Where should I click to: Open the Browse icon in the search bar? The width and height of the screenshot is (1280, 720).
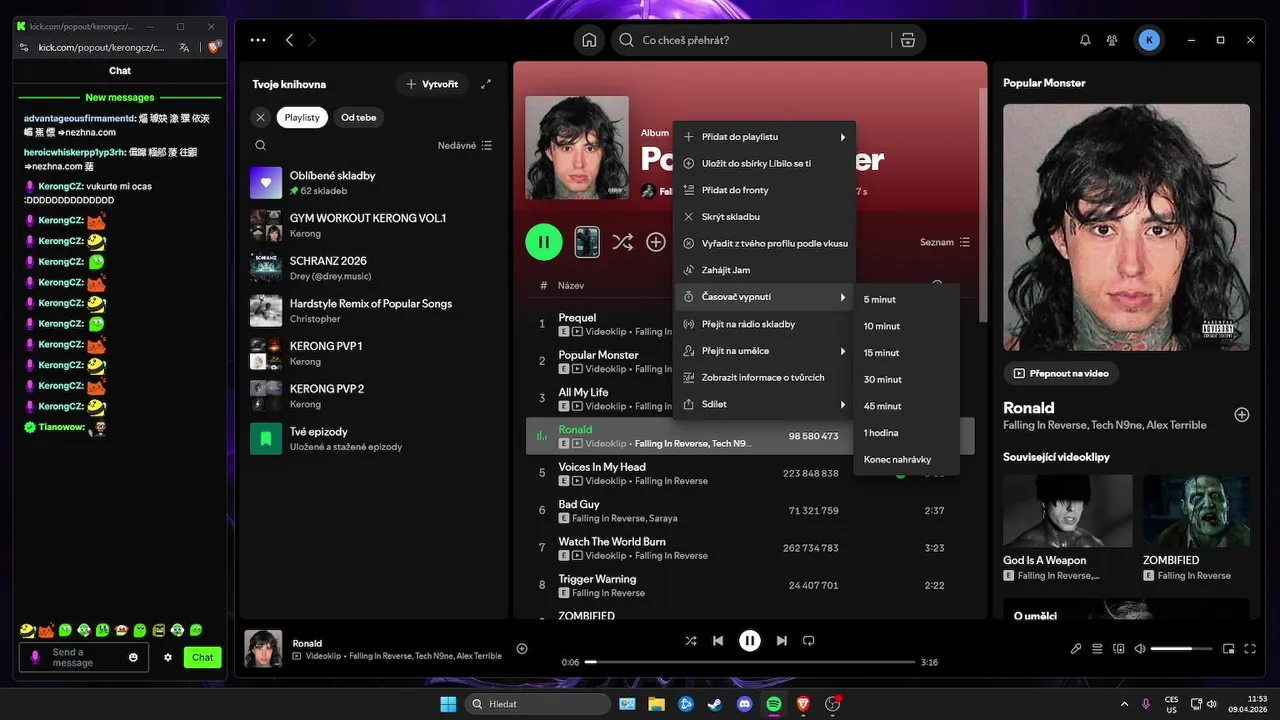coord(907,40)
